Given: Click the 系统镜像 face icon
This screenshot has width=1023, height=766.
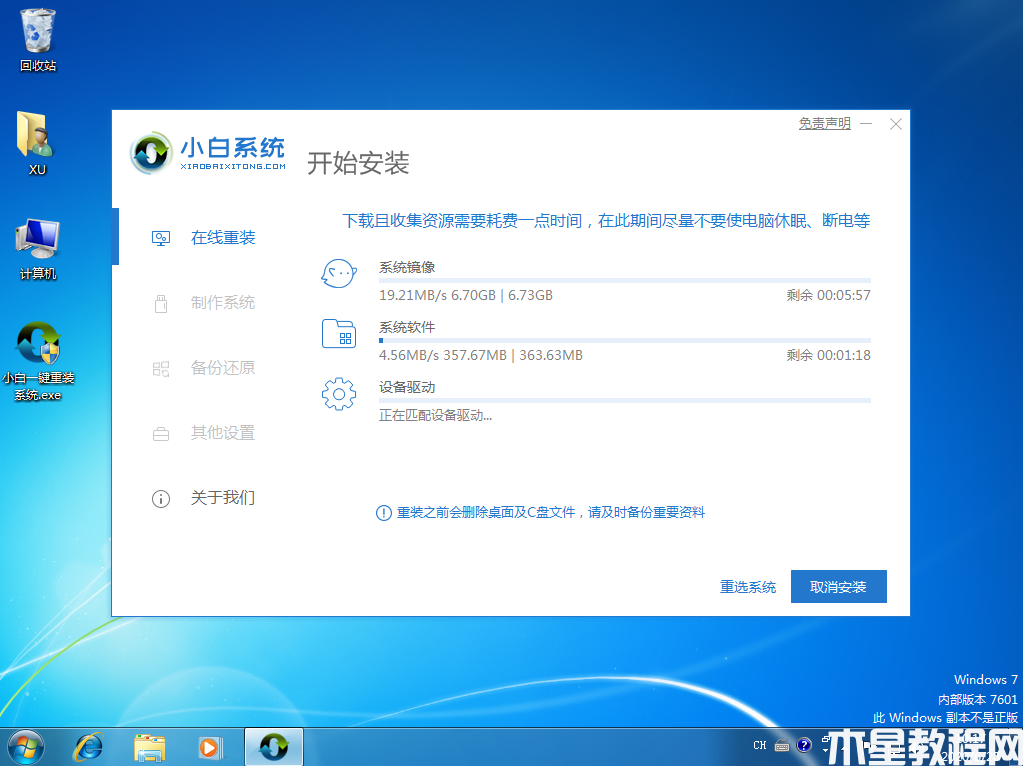Looking at the screenshot, I should [339, 273].
